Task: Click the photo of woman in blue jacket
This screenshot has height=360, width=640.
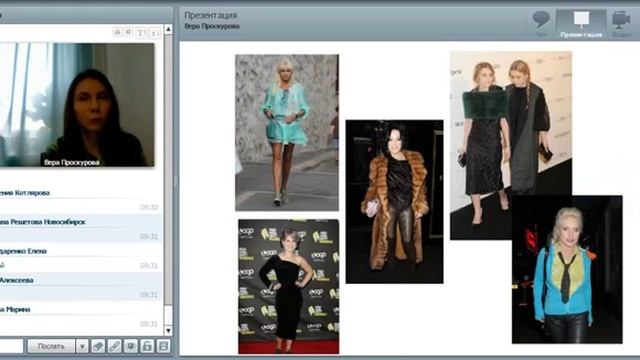Action: pos(567,269)
